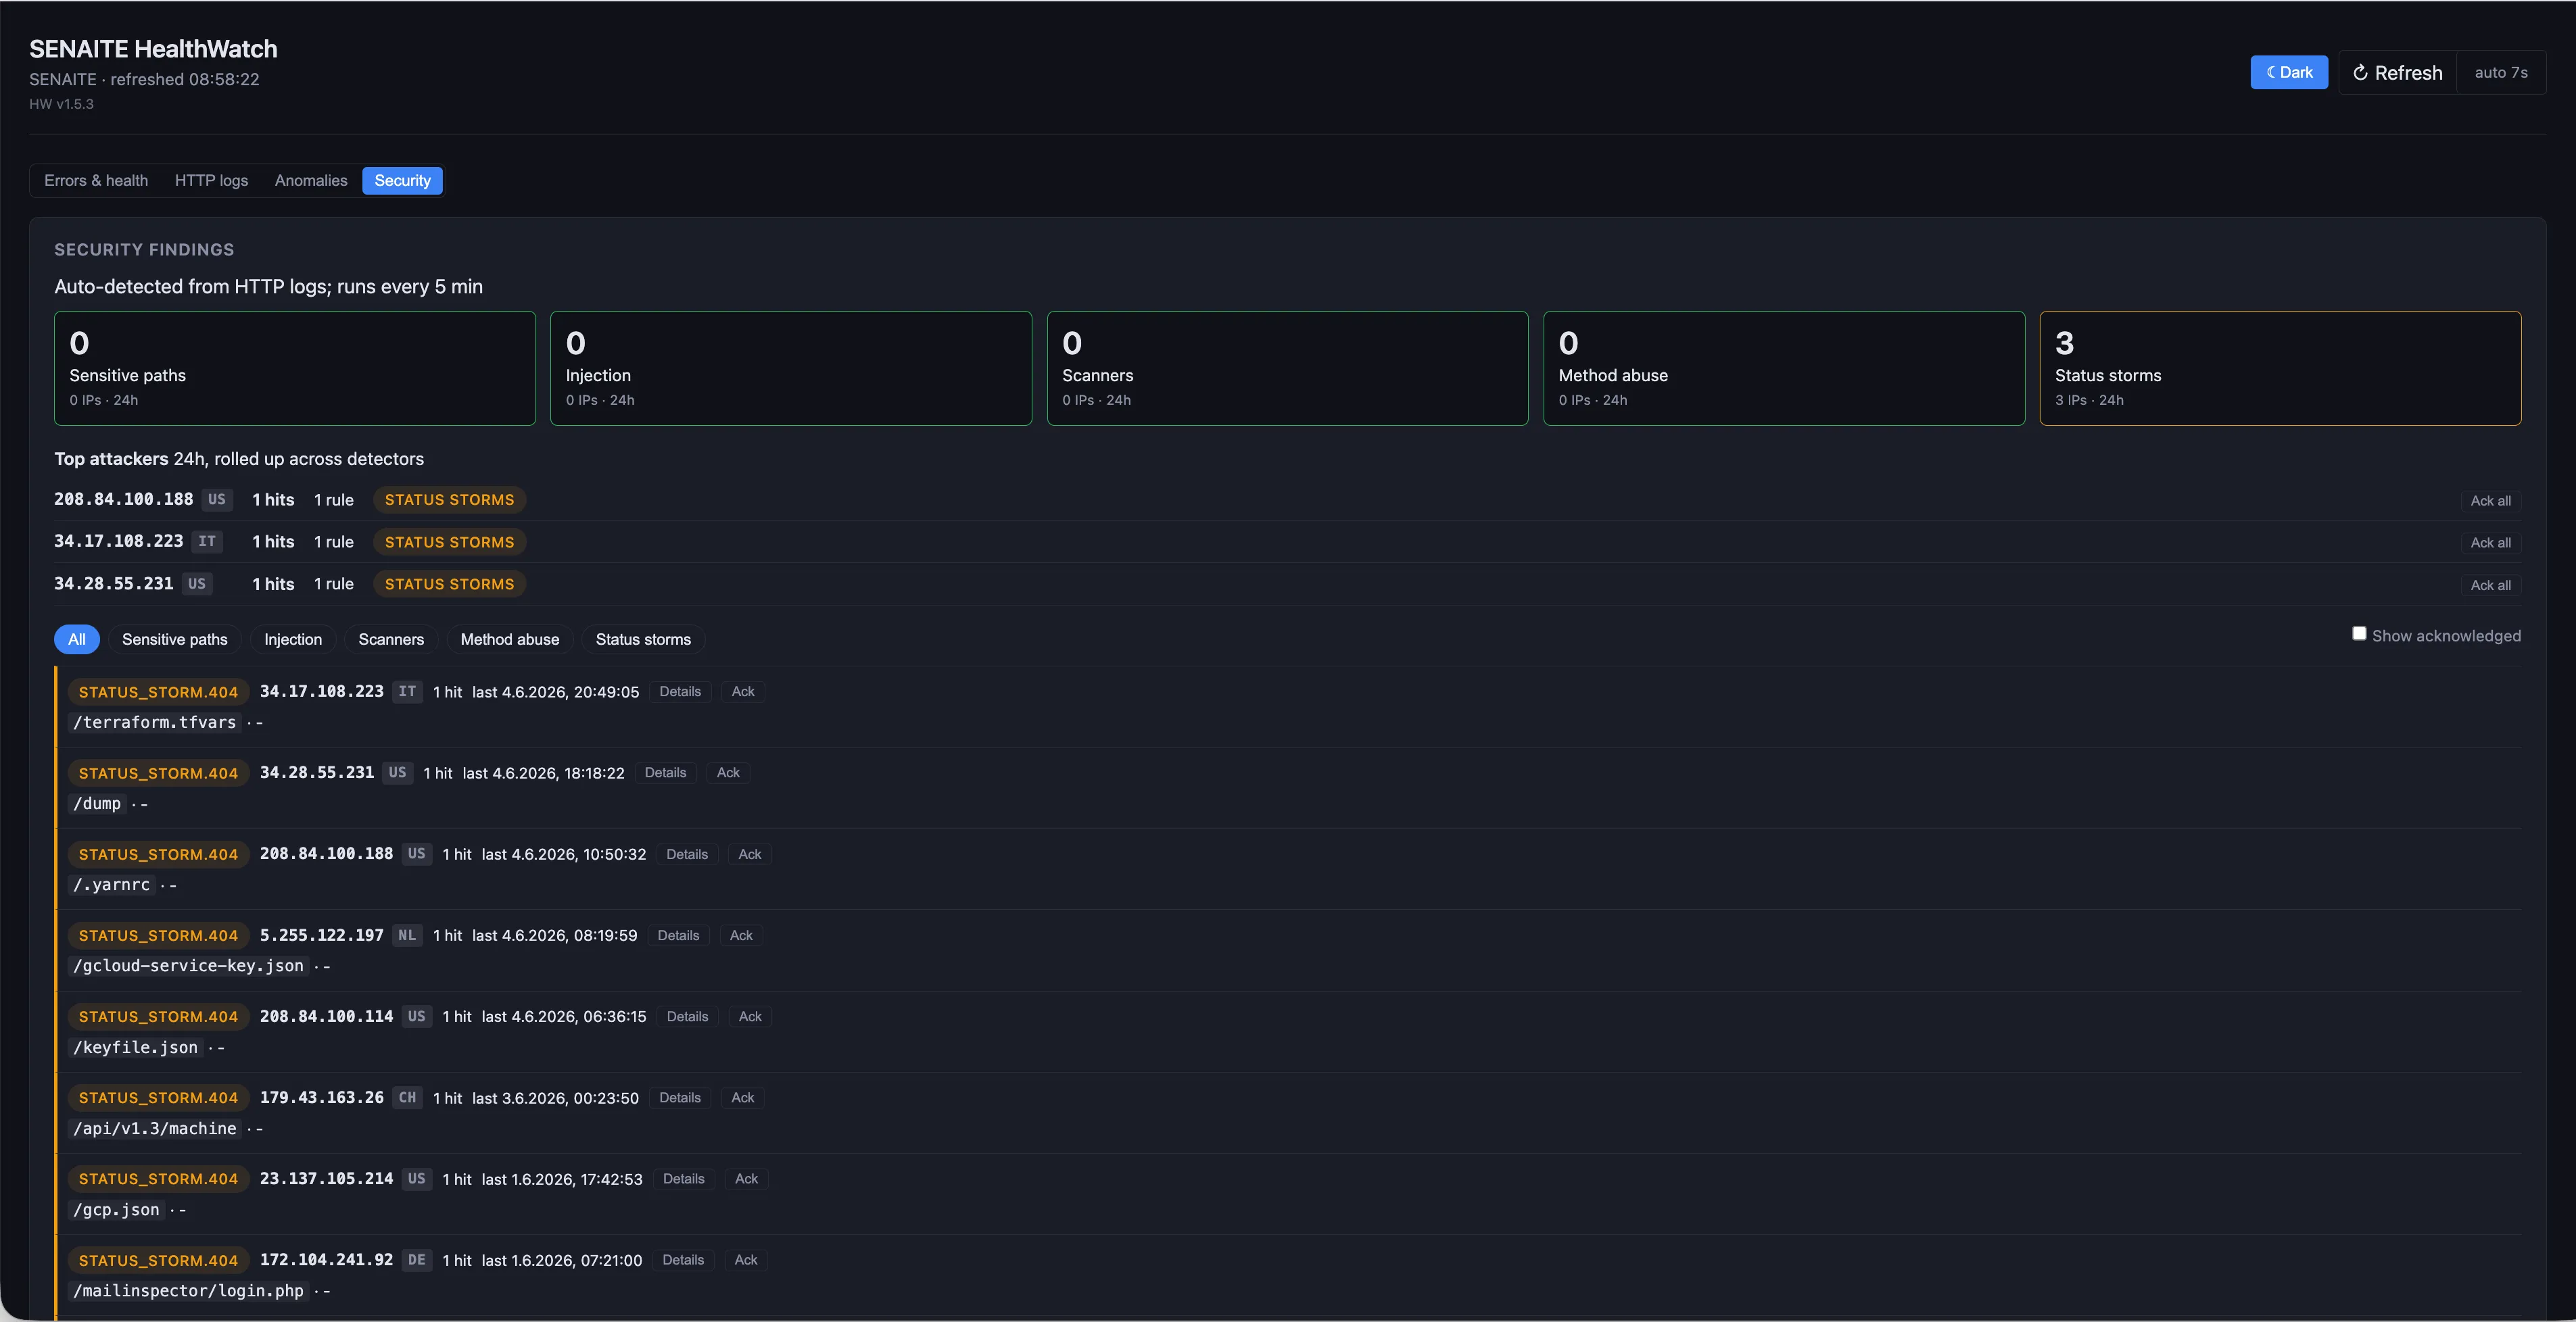Click the auto 7s interval control

point(2501,72)
